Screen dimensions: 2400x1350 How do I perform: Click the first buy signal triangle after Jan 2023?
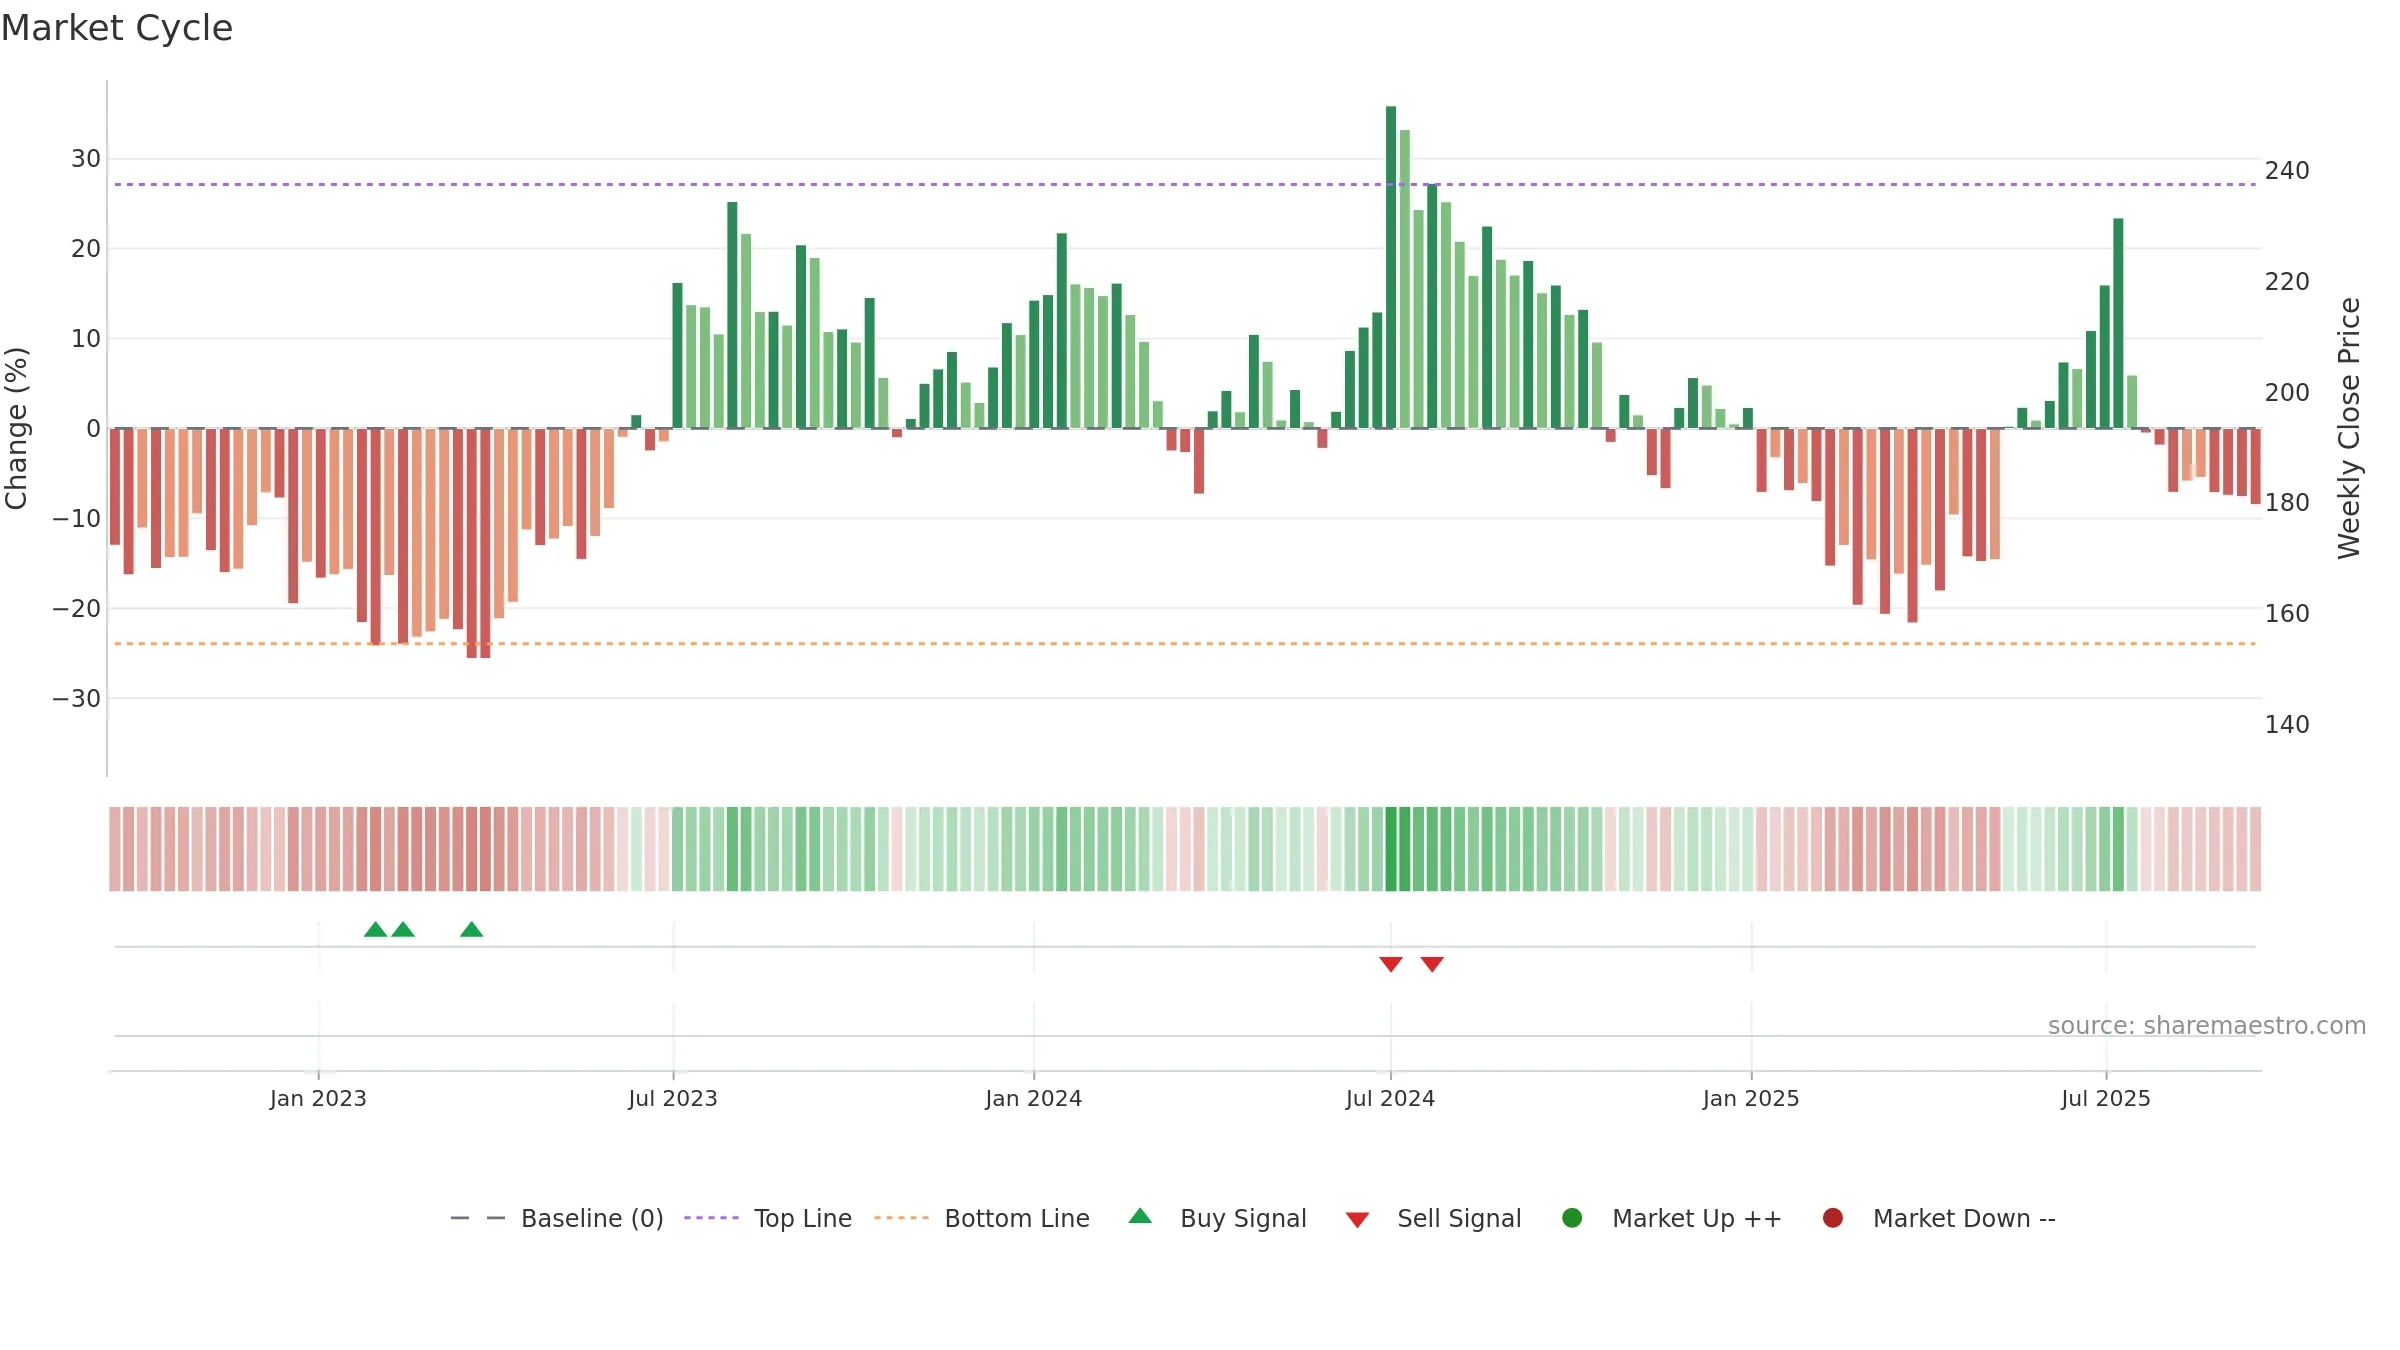coord(375,930)
